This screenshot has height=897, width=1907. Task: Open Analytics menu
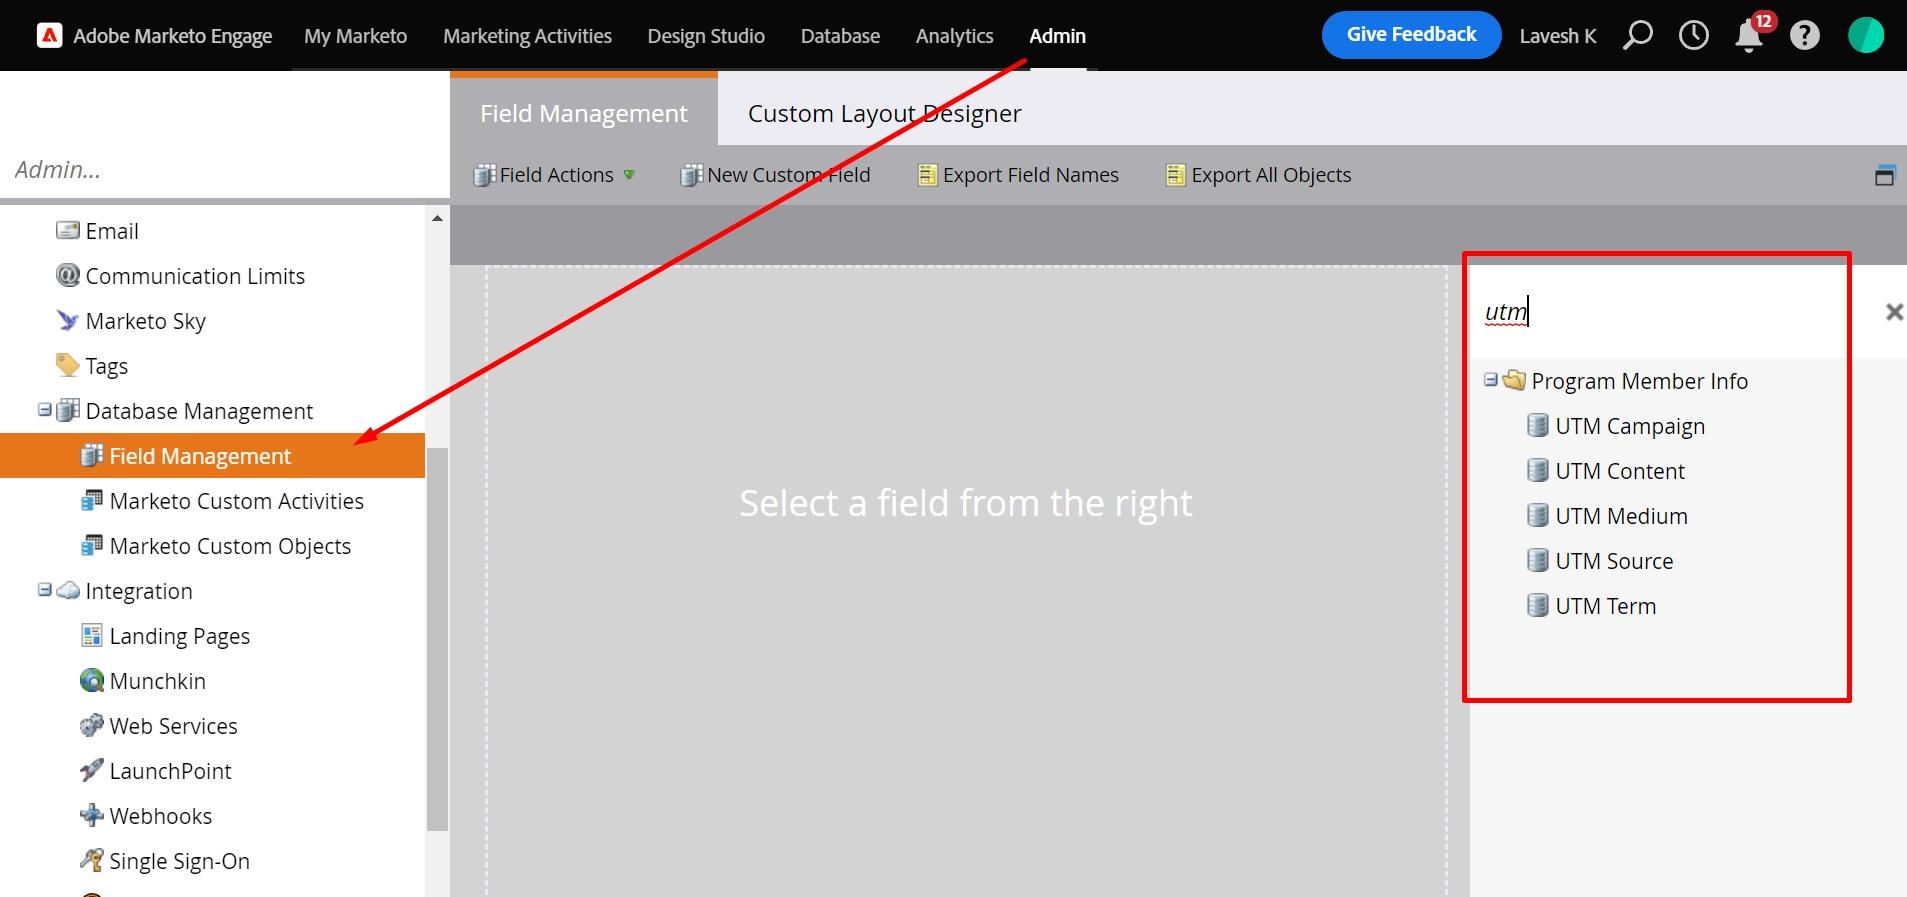[954, 36]
